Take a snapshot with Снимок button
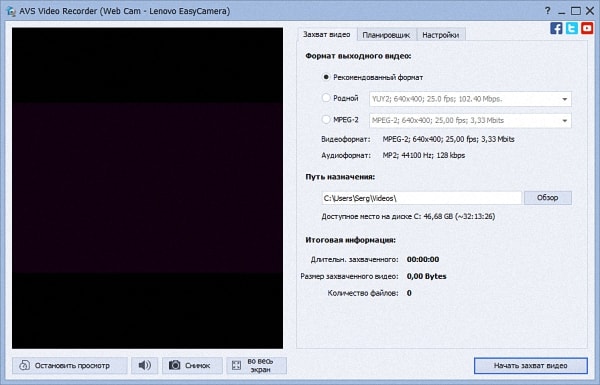Screen dimensions: 600x385 click(192, 365)
